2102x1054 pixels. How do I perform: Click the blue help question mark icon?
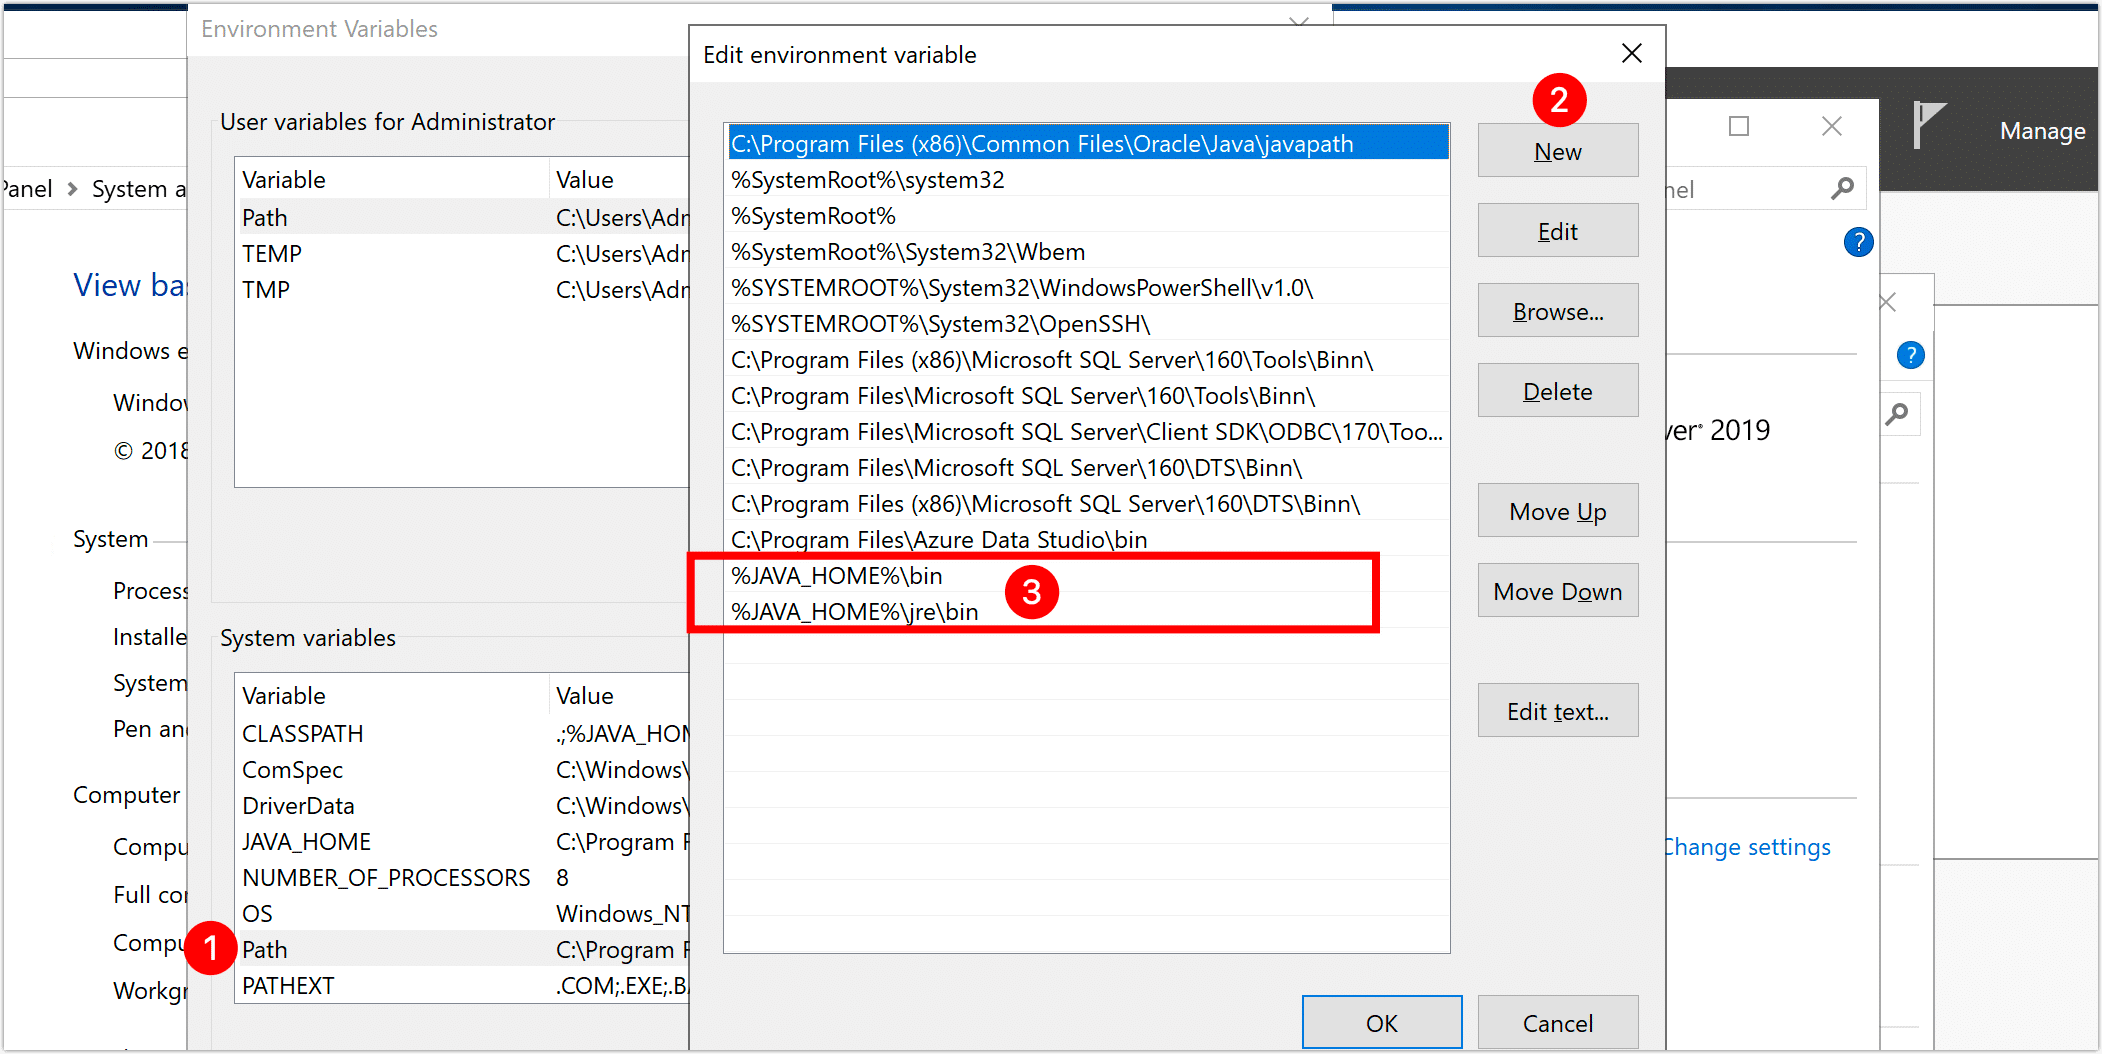[x=1857, y=241]
